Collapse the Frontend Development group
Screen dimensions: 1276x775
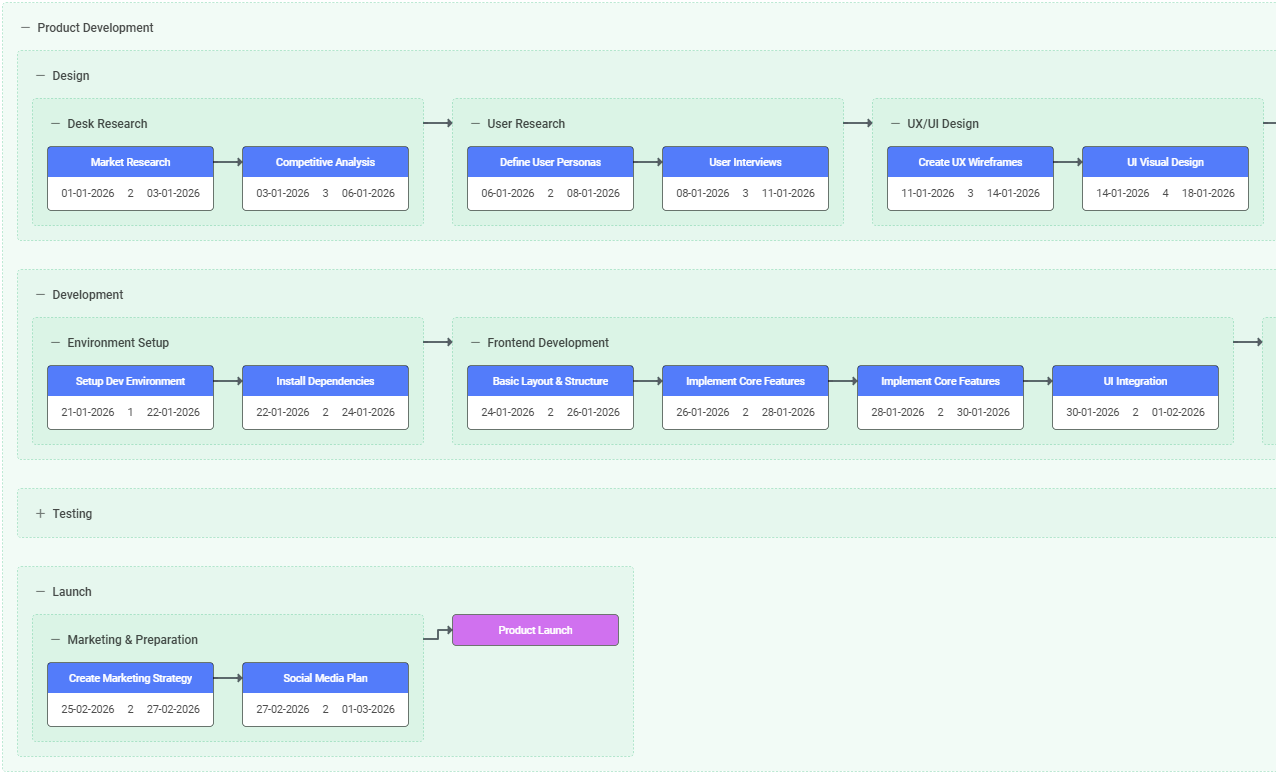click(x=476, y=343)
